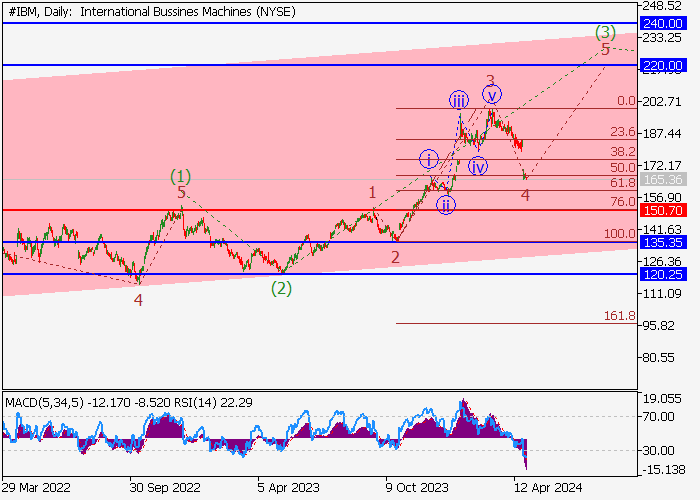Select the circled blue iii wave marker
The width and height of the screenshot is (700, 500).
tap(459, 100)
